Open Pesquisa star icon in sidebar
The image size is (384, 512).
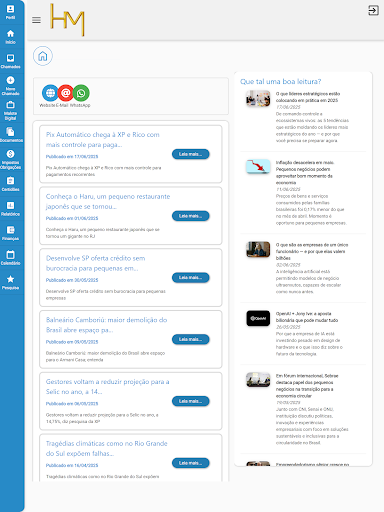click(x=10, y=282)
